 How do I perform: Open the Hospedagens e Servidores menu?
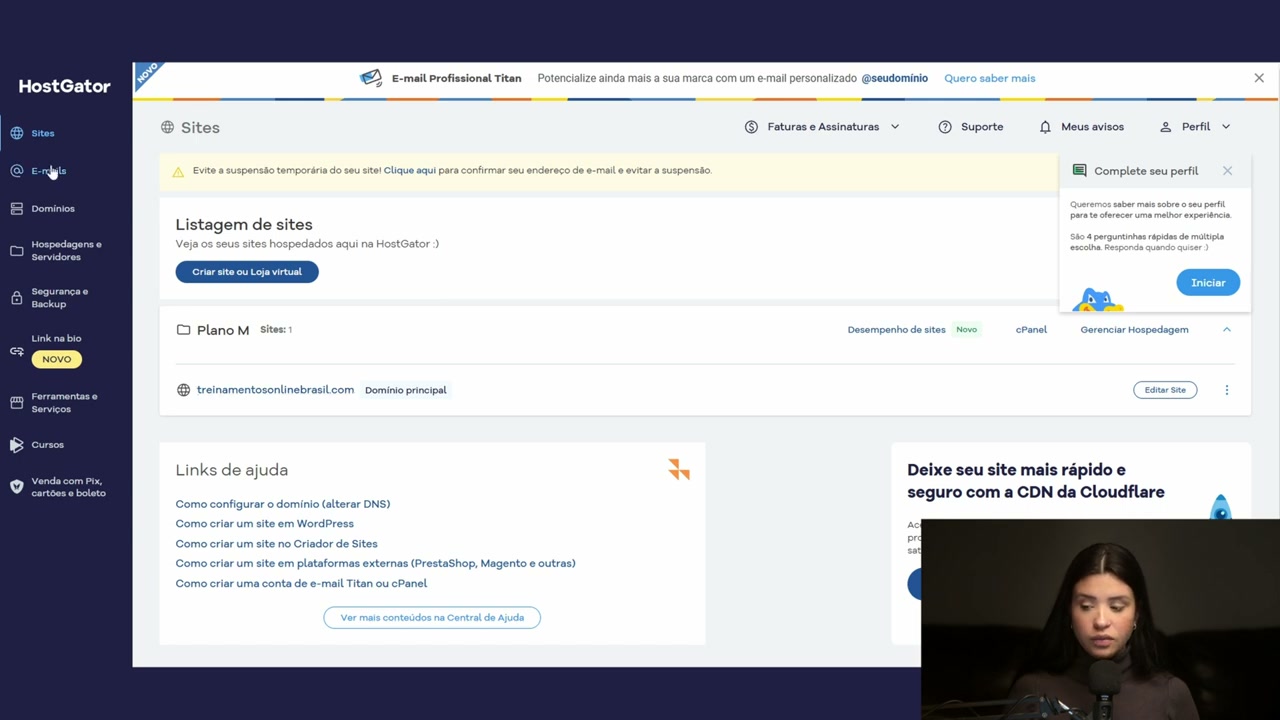(x=66, y=251)
